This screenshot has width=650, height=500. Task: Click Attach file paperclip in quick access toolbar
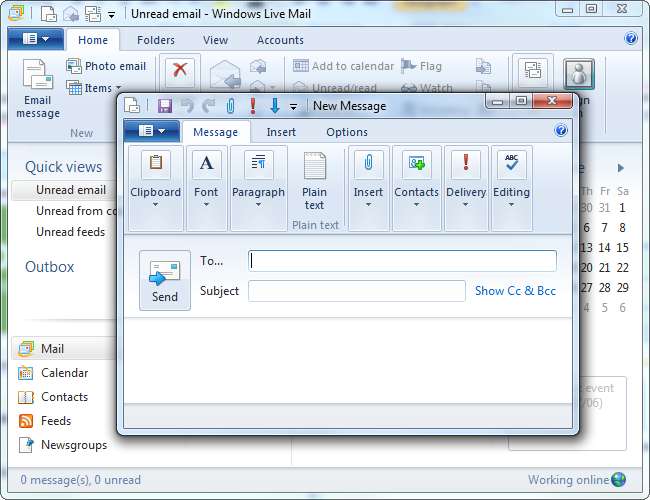tap(230, 106)
